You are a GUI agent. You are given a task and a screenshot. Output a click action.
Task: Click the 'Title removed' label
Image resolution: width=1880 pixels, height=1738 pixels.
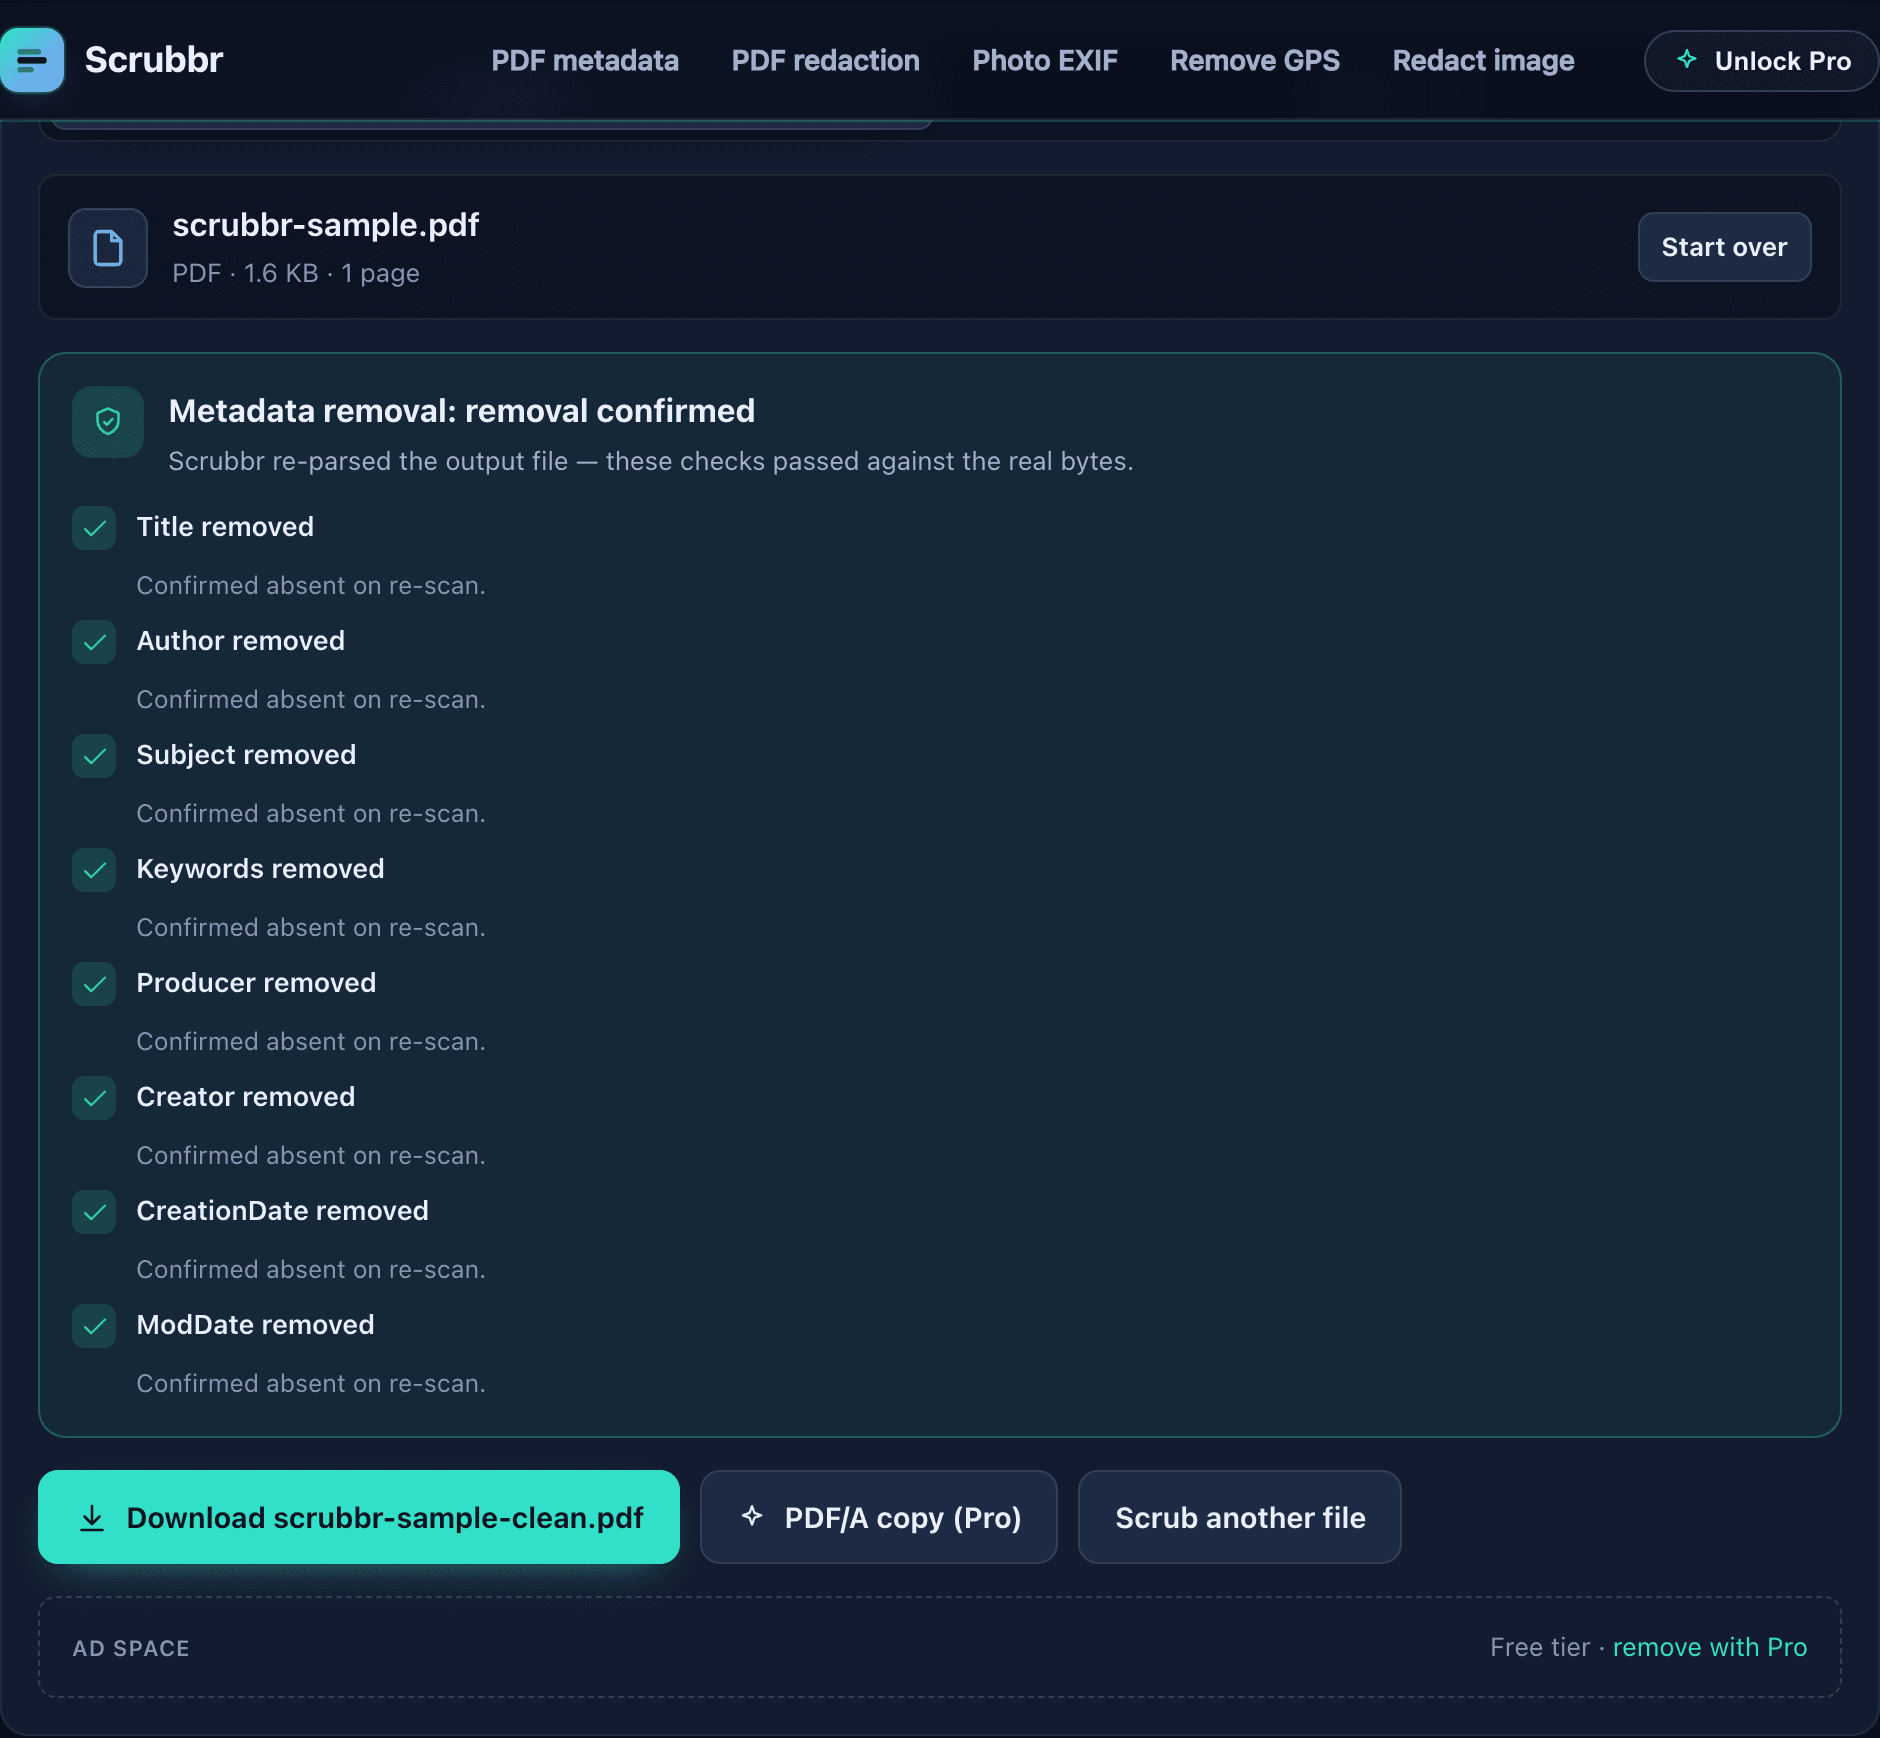point(225,527)
